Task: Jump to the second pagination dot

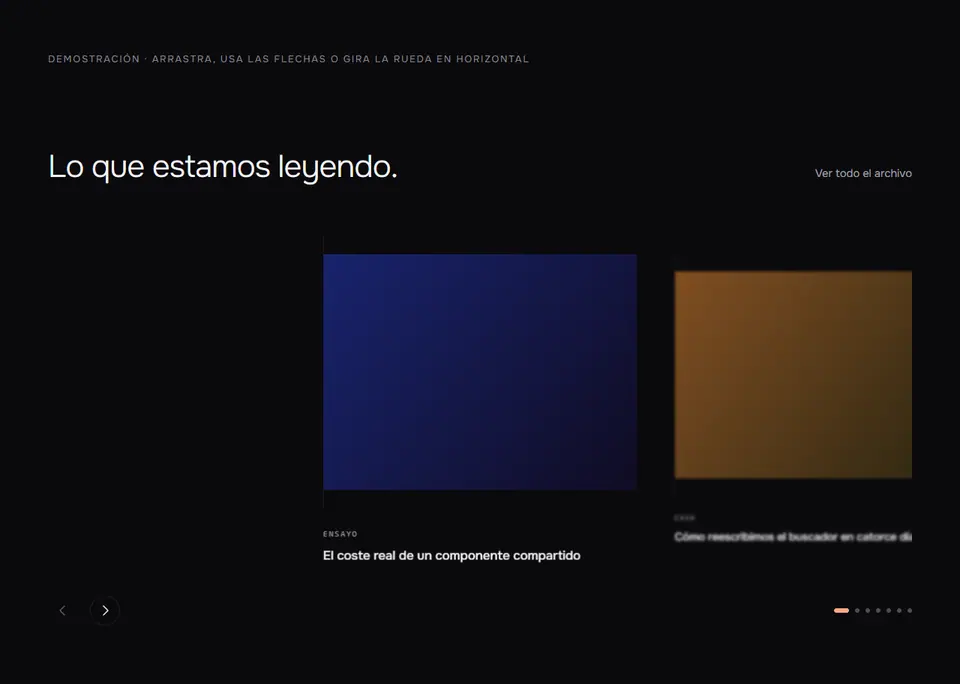Action: [857, 611]
